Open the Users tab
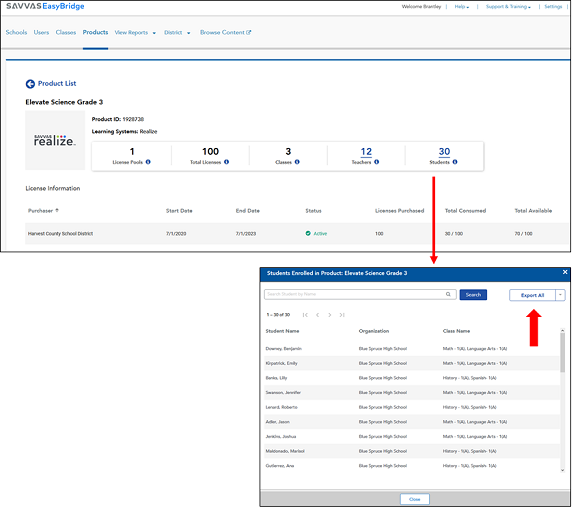The height and width of the screenshot is (508, 580). click(x=41, y=32)
